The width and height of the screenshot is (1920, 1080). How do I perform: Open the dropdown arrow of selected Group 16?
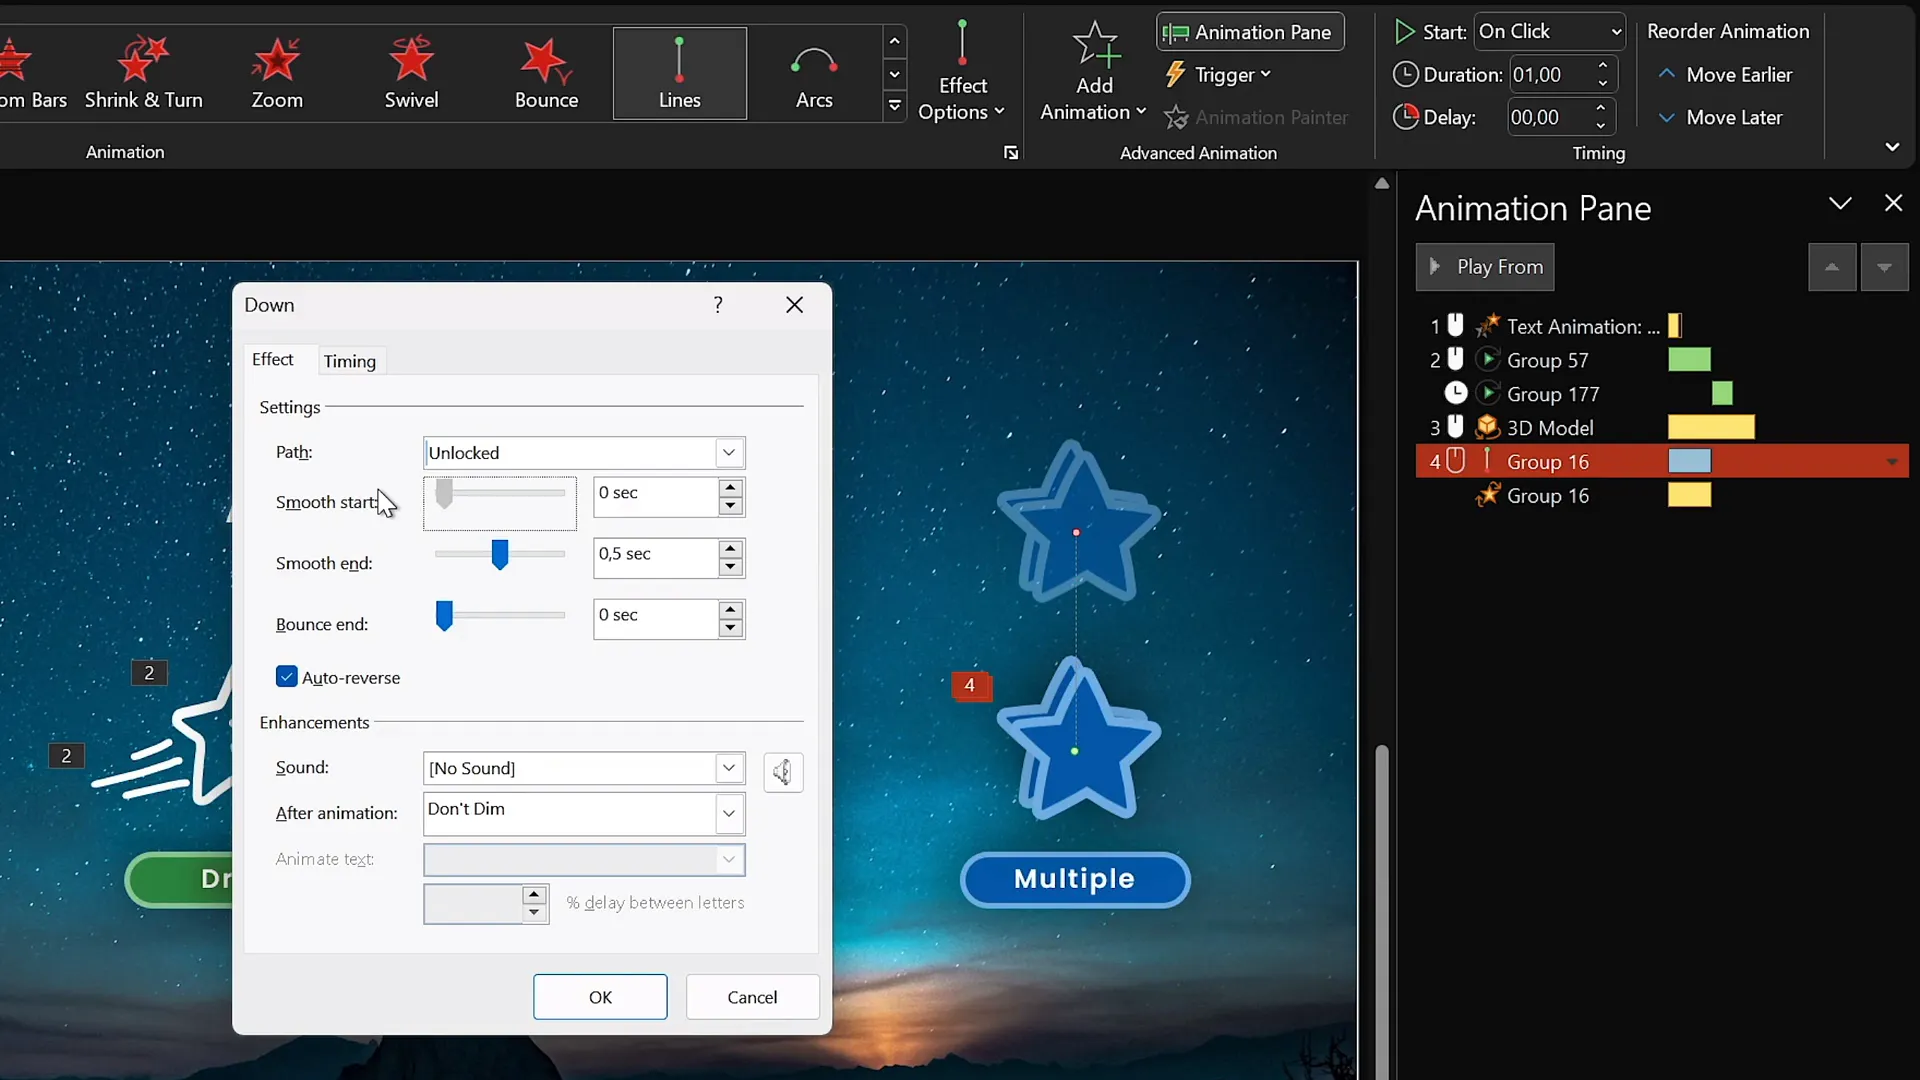coord(1892,462)
